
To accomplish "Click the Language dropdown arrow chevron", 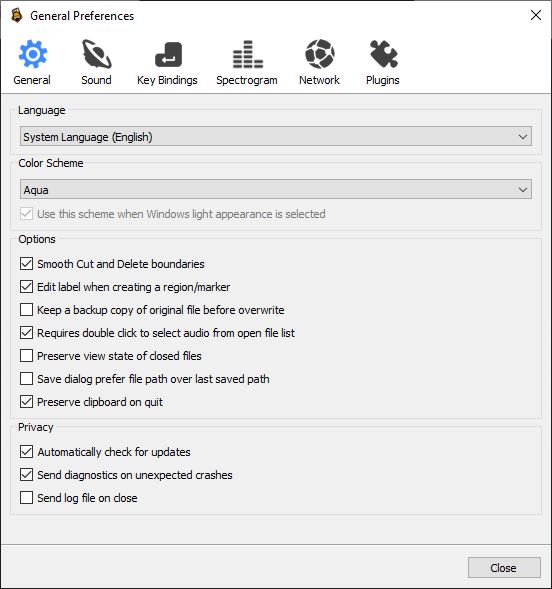I will (523, 137).
